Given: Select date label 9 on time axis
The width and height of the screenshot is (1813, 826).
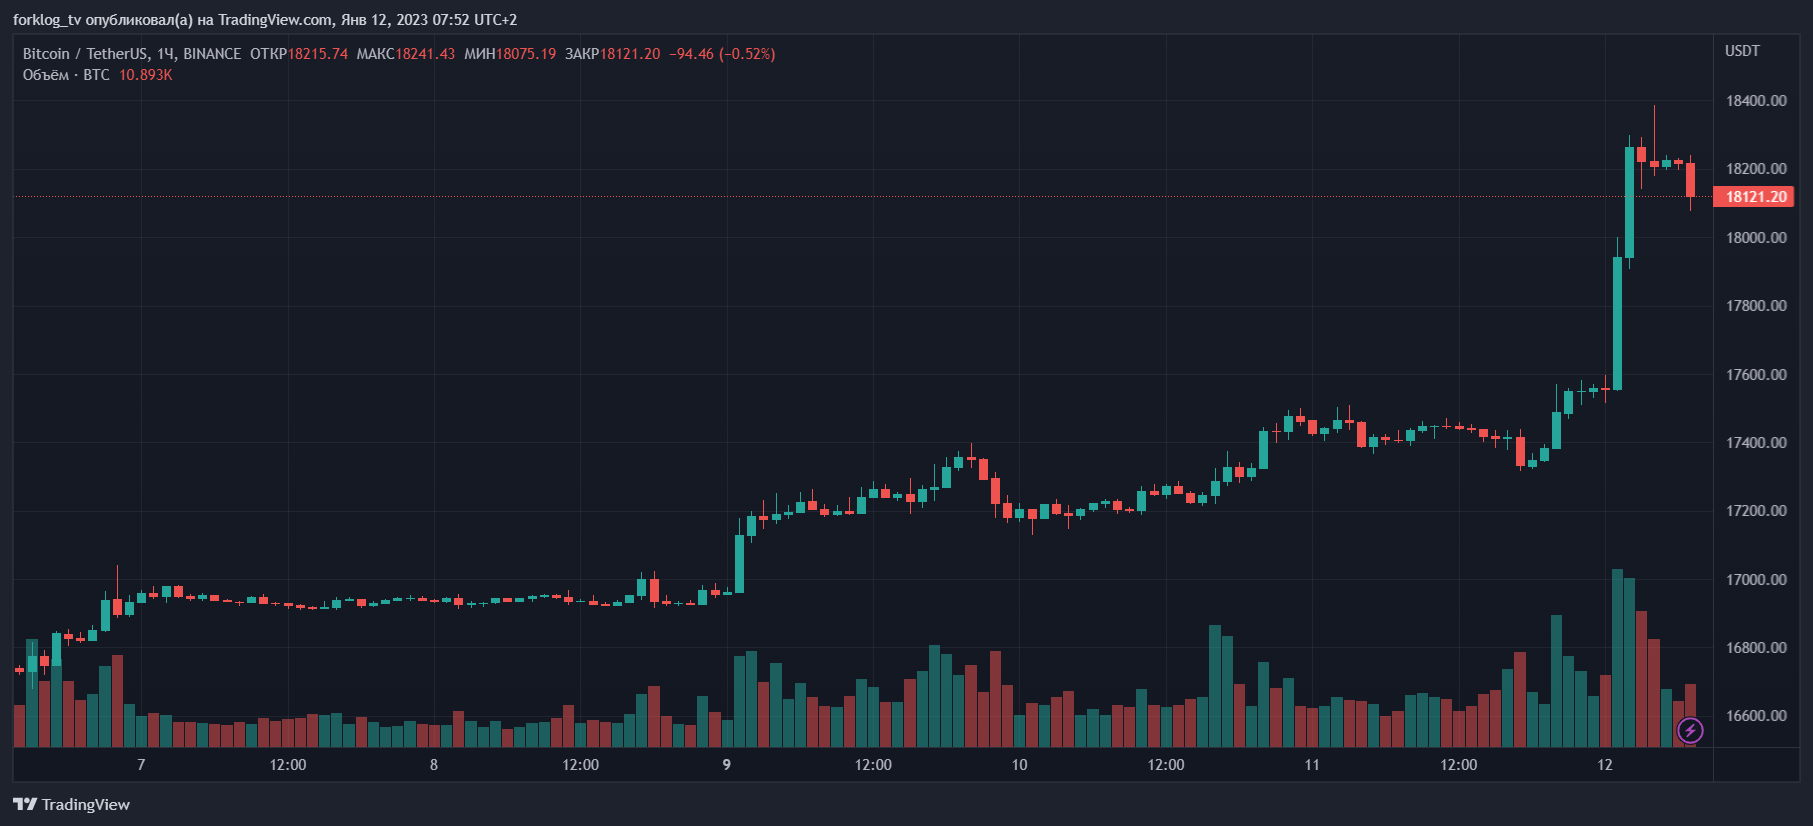Looking at the screenshot, I should pos(727,765).
